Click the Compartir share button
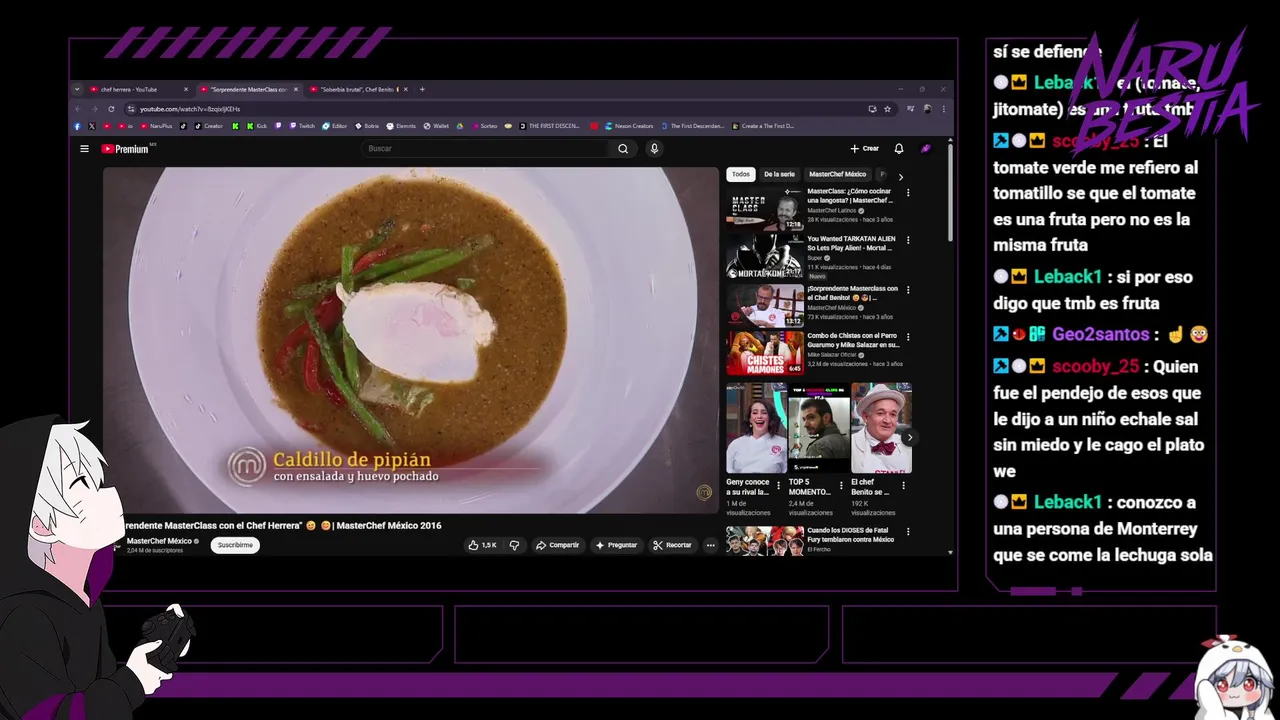The height and width of the screenshot is (720, 1280). (x=557, y=545)
